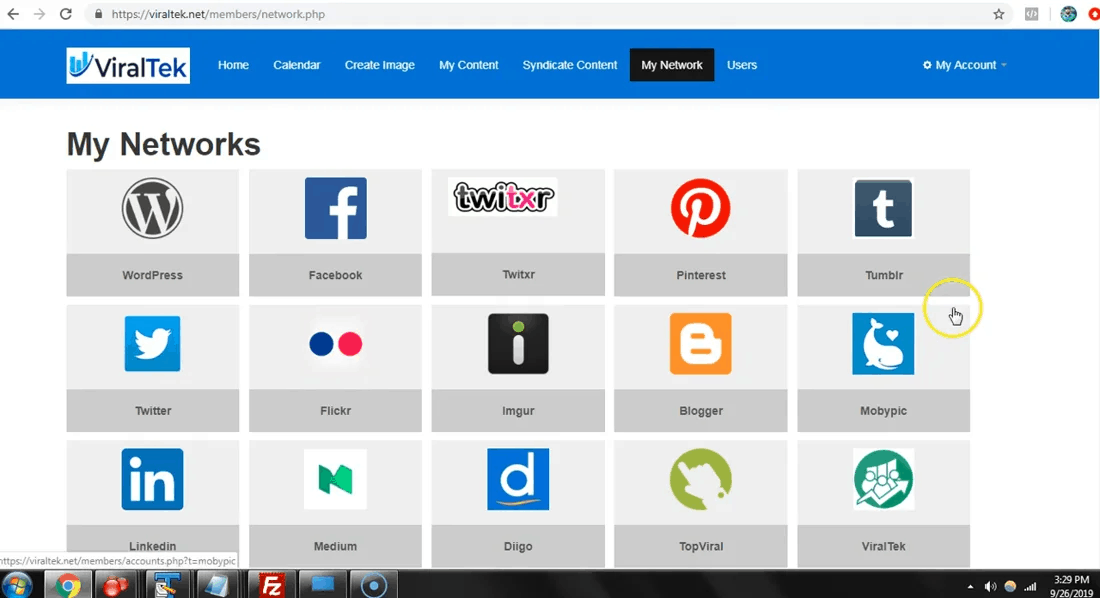Open the Create Image page

click(380, 65)
